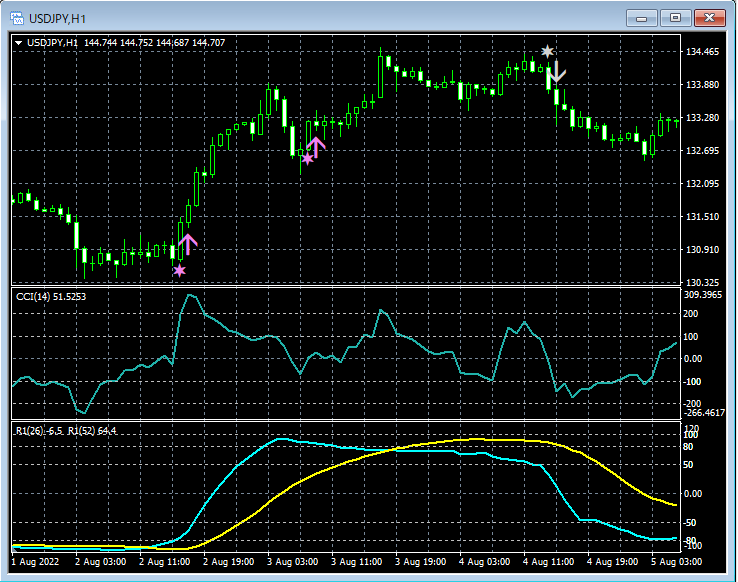Click the pink star below the first up arrow
This screenshot has width=738, height=582.
pos(179,270)
